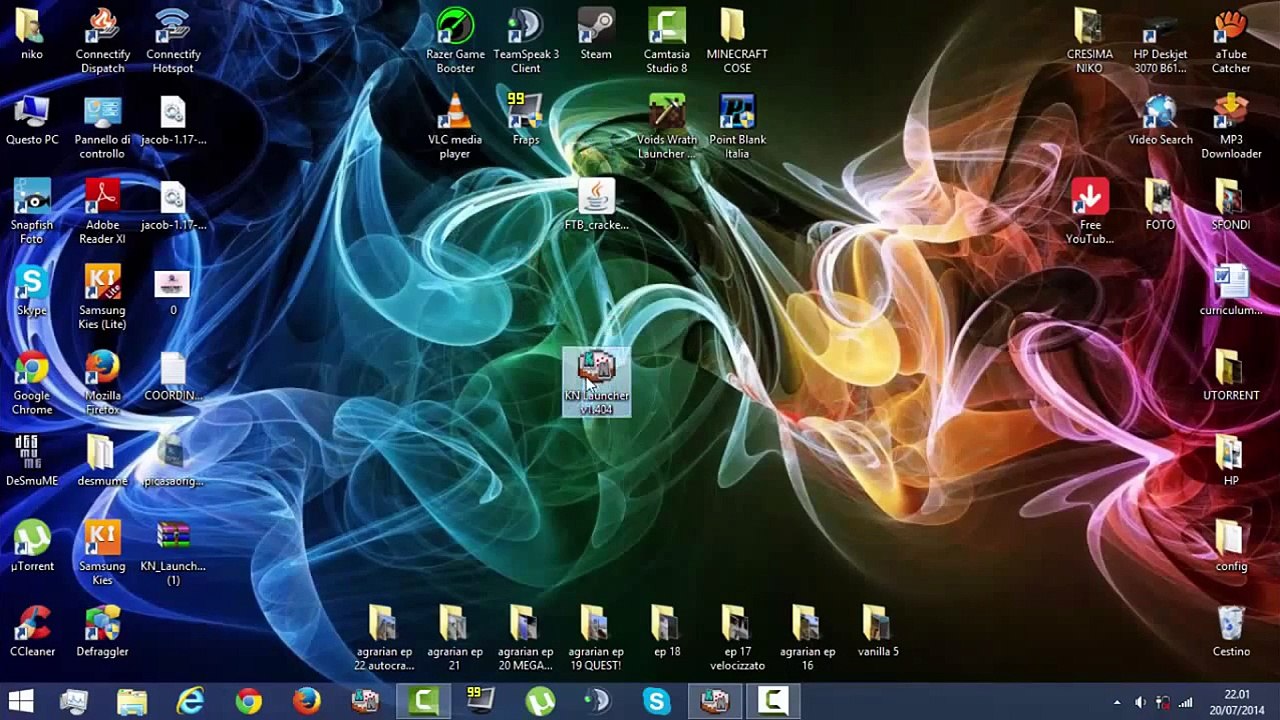The height and width of the screenshot is (720, 1280).
Task: Click the MP3 Downloader desktop icon
Action: tap(1231, 126)
